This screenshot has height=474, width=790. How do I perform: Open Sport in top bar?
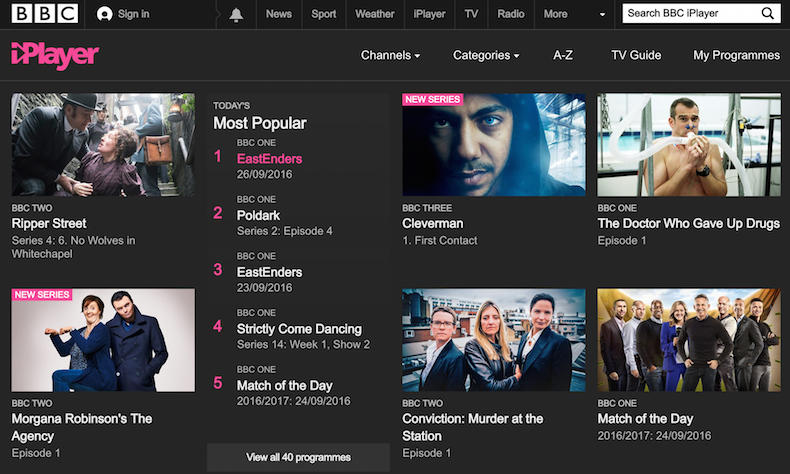(323, 14)
